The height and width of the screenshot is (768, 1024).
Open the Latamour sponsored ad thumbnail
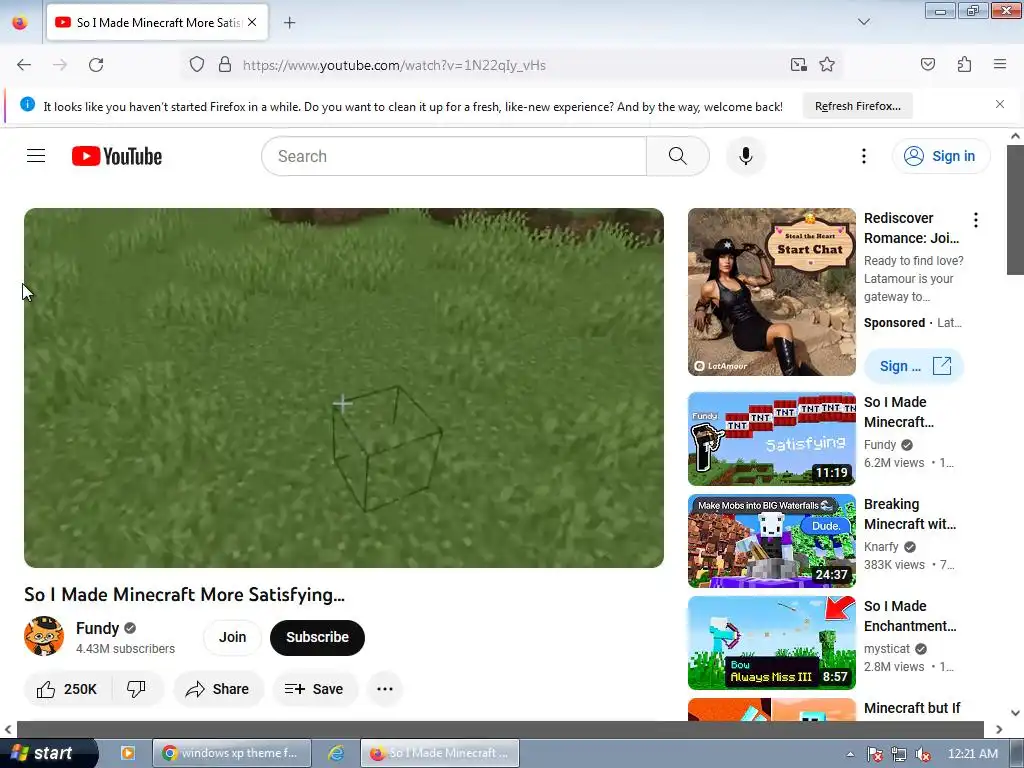(771, 292)
